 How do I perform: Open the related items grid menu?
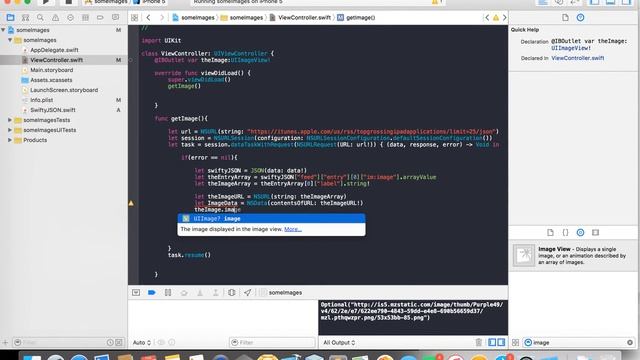coord(134,18)
